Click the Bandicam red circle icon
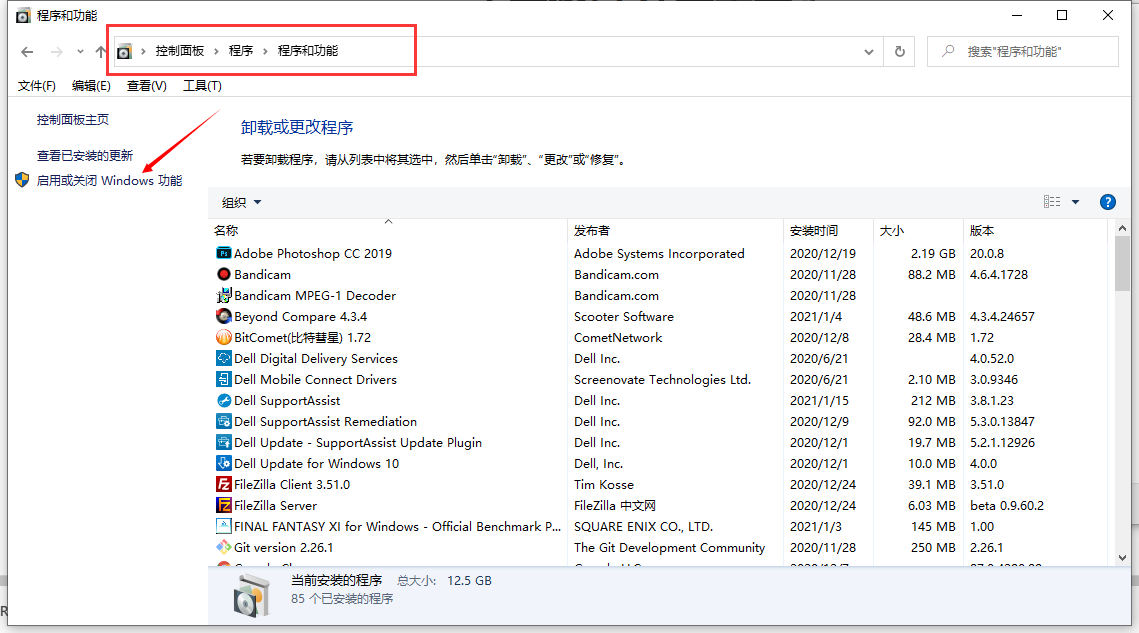Viewport: 1139px width, 633px height. pyautogui.click(x=224, y=274)
